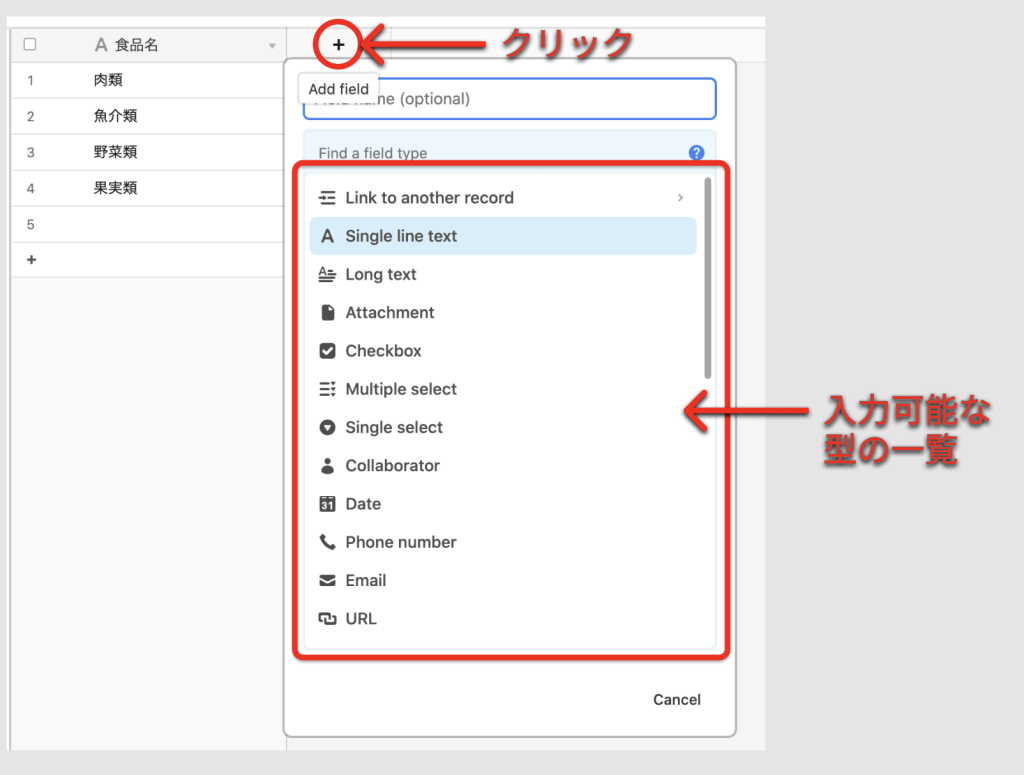Select the Single line text option
The width and height of the screenshot is (1024, 775).
[401, 237]
